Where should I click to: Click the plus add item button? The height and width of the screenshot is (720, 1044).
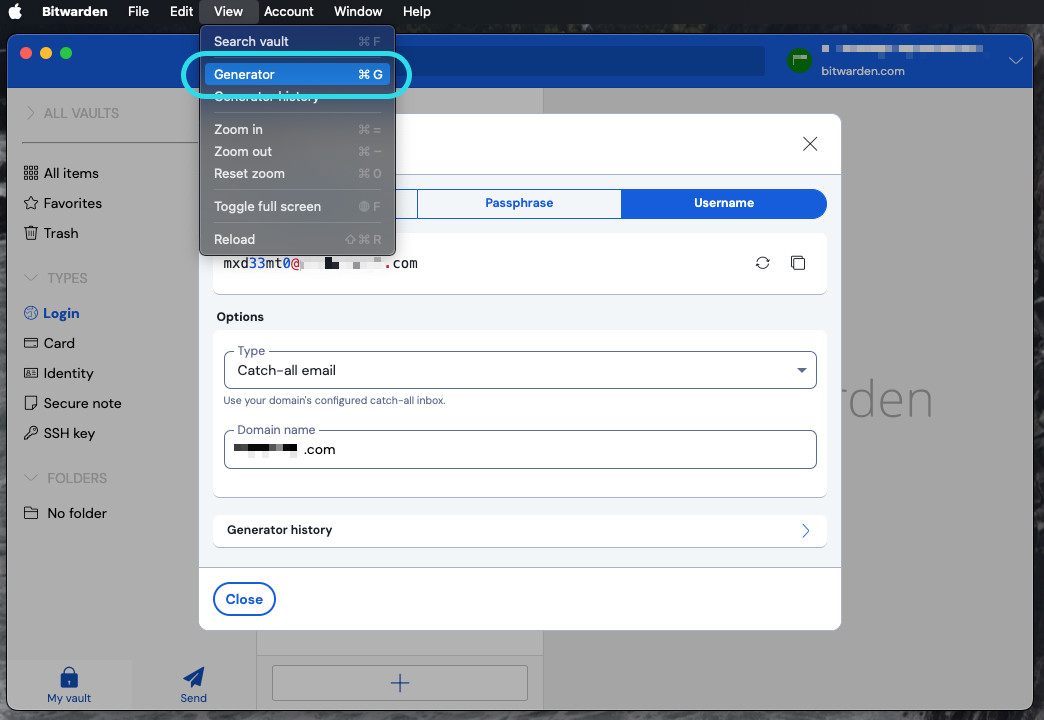(x=399, y=683)
